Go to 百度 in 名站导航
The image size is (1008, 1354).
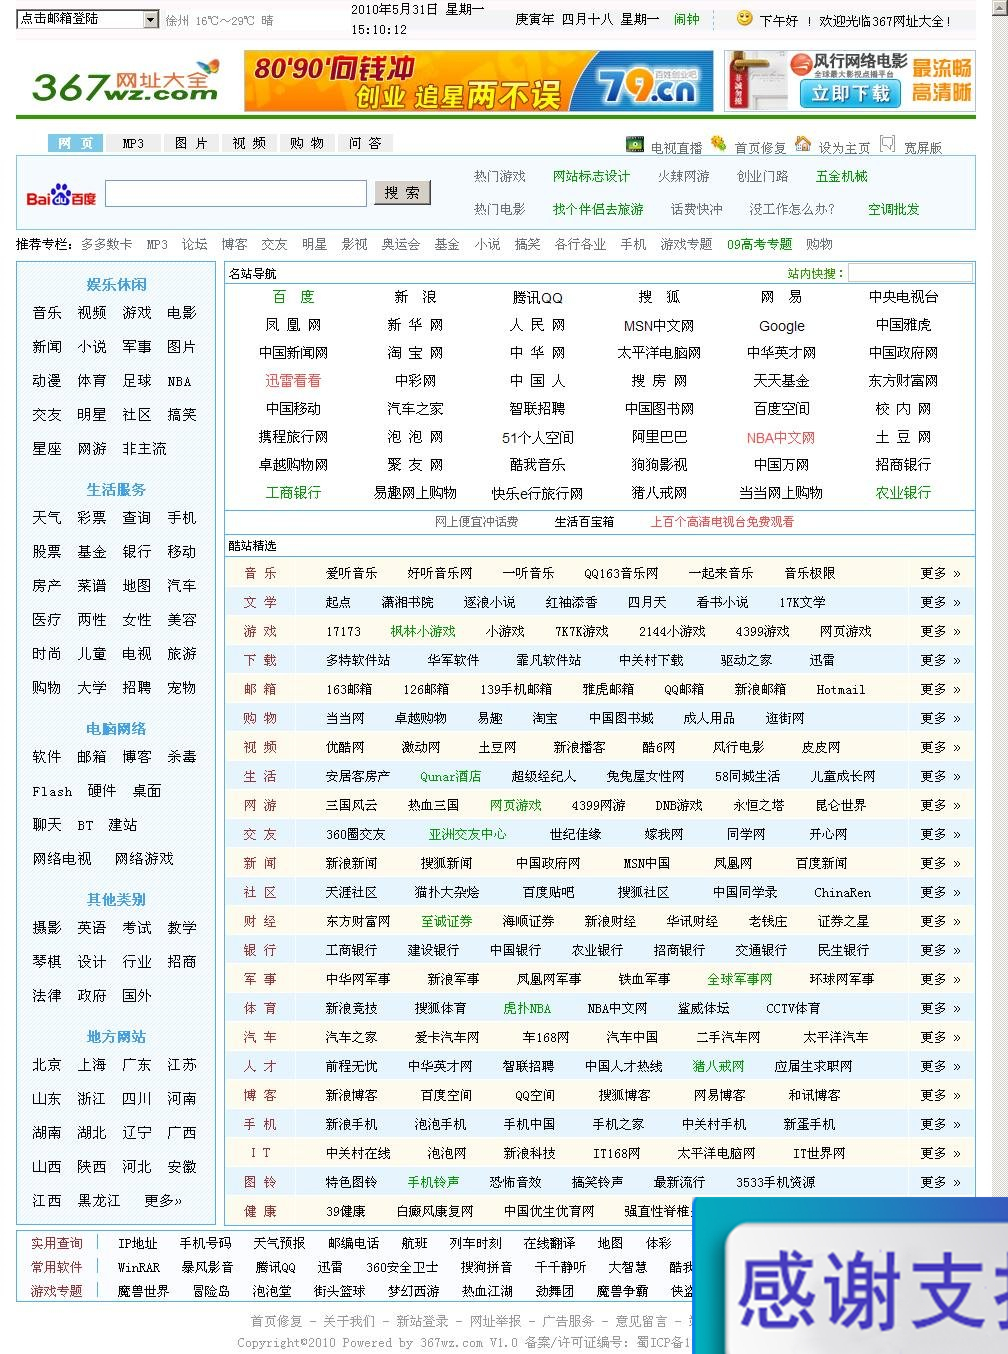[293, 297]
